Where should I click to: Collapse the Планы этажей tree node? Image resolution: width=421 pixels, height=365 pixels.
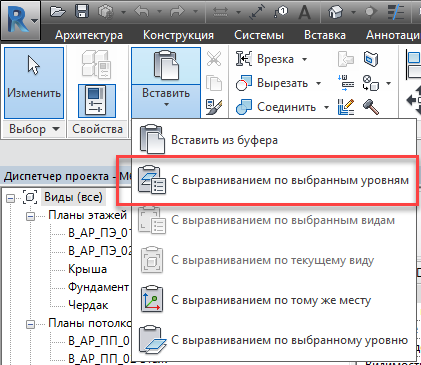pos(30,217)
